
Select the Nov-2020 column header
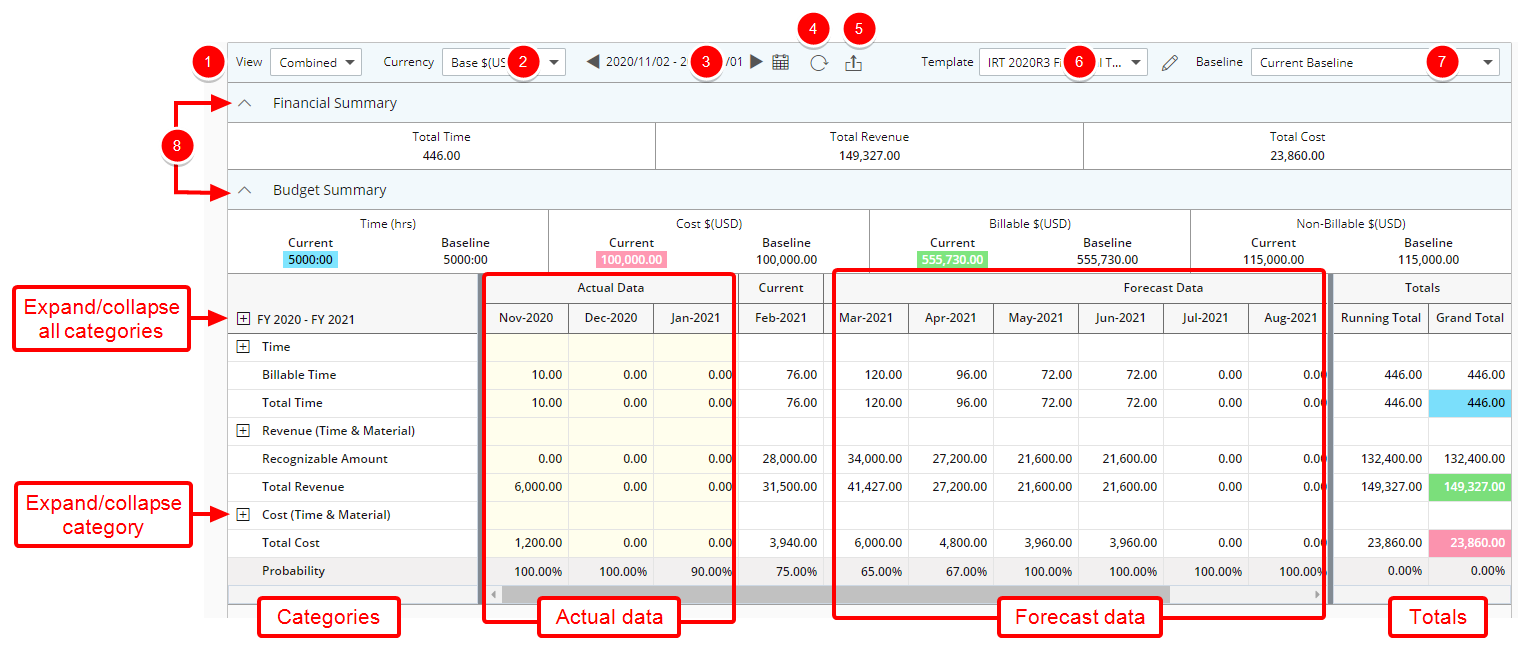tap(526, 318)
